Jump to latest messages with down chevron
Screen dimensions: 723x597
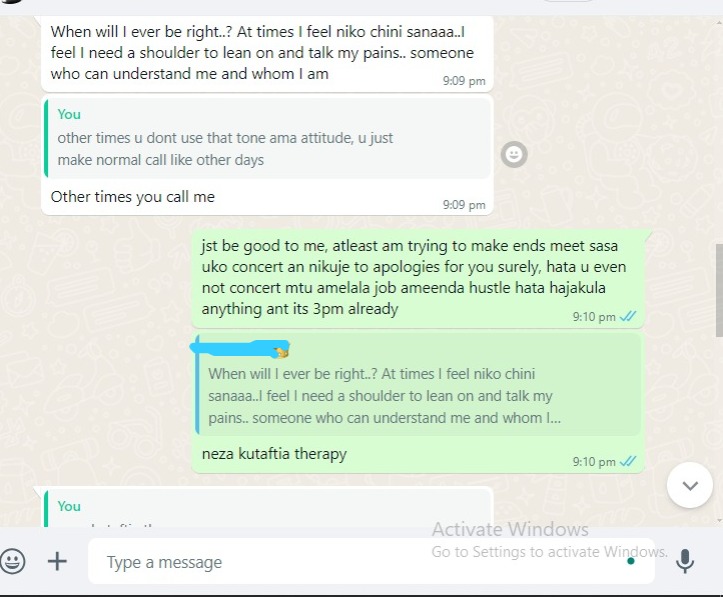pyautogui.click(x=690, y=485)
